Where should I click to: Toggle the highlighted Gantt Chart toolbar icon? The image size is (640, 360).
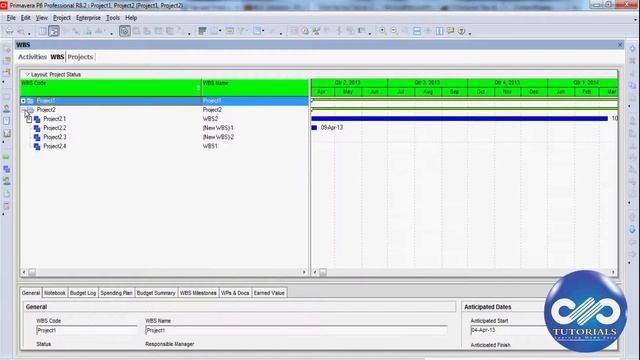pos(54,31)
